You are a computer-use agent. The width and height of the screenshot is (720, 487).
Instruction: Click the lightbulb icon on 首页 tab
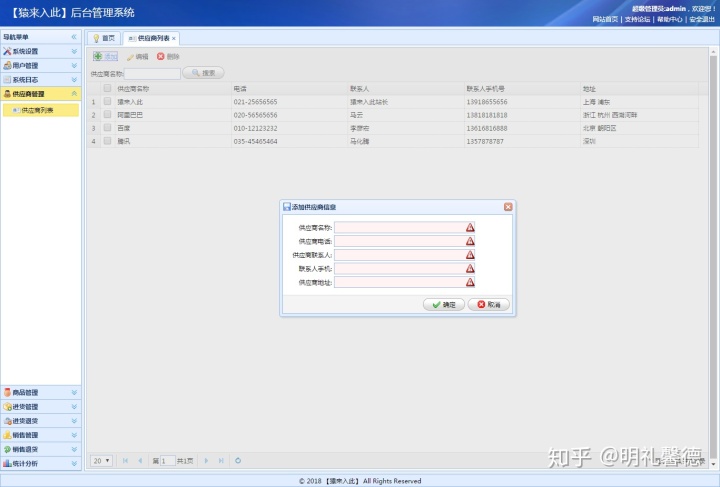(96, 38)
